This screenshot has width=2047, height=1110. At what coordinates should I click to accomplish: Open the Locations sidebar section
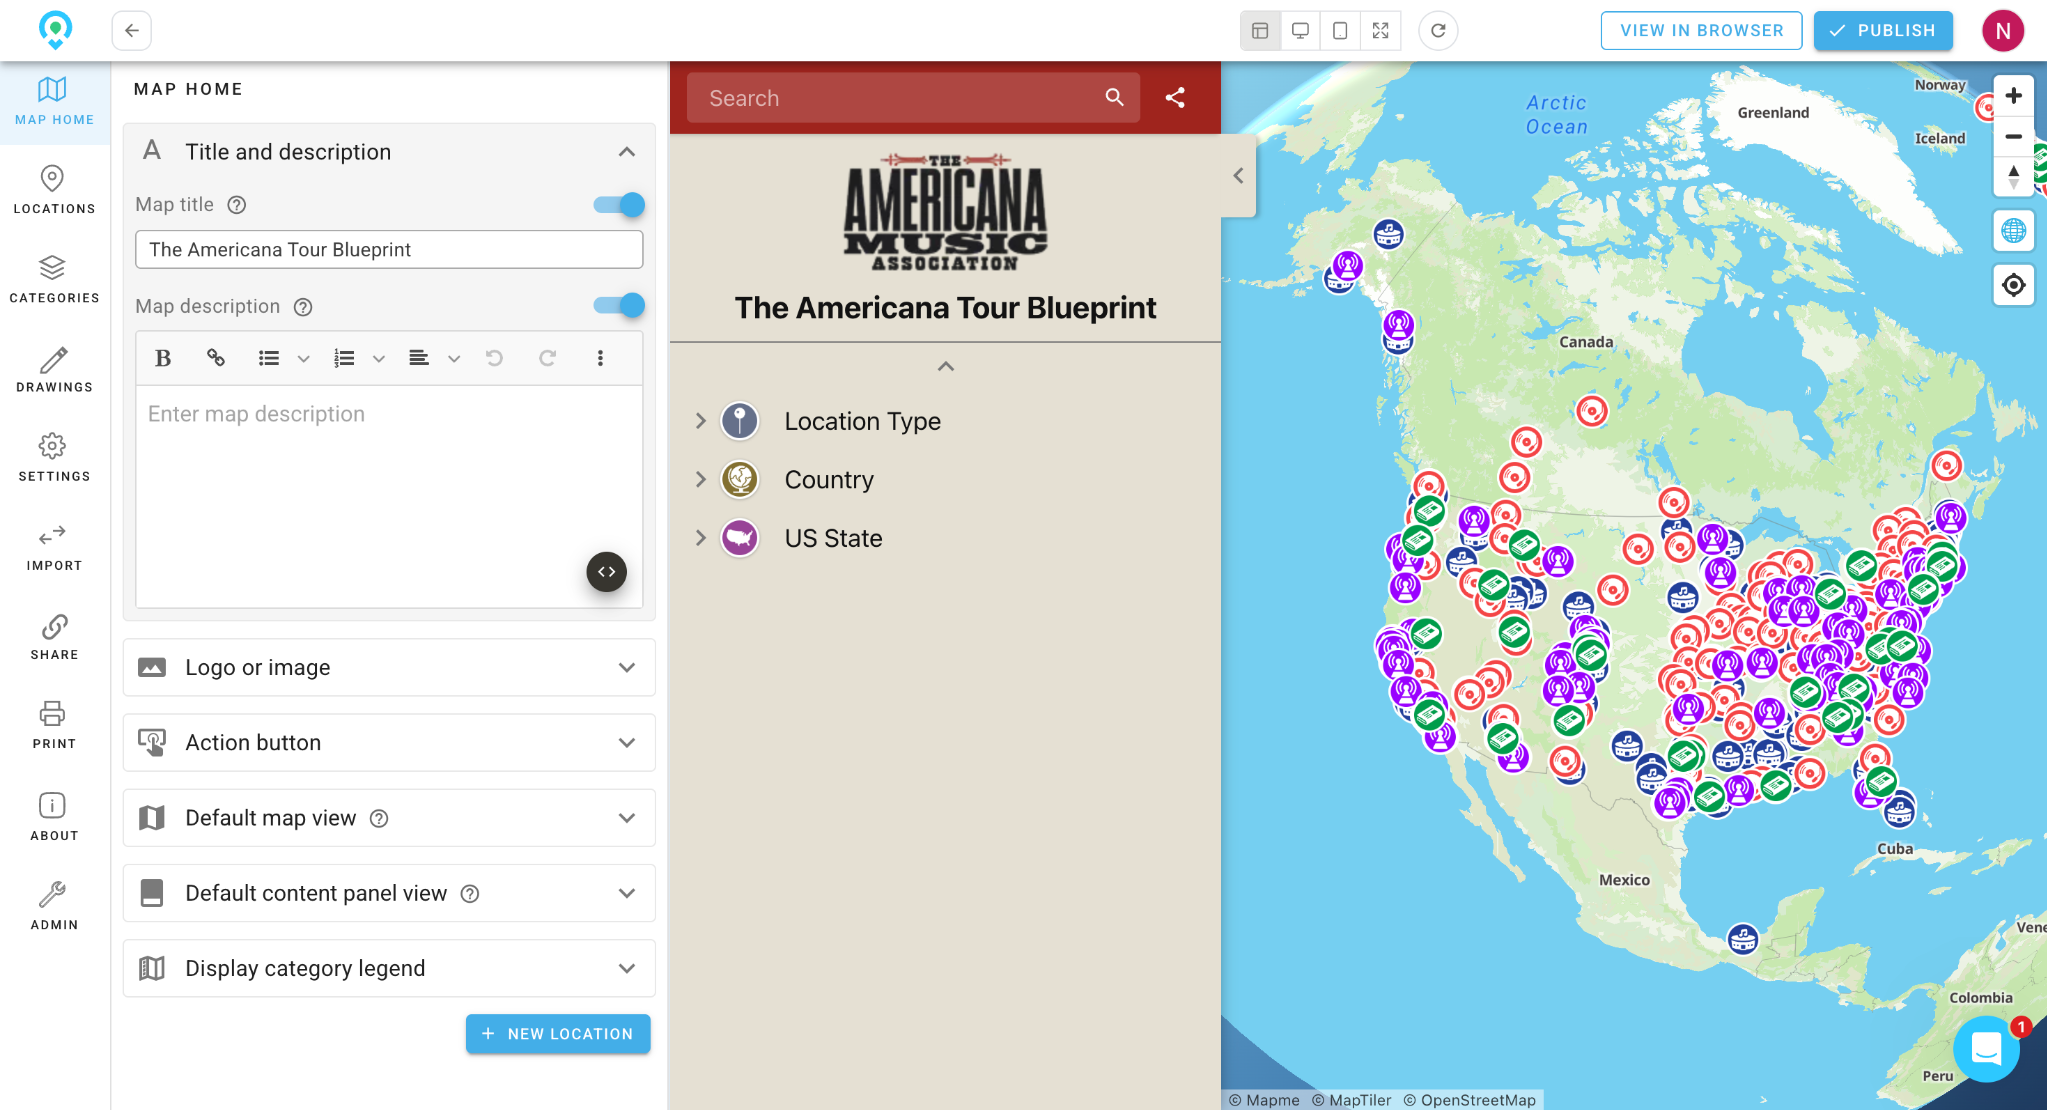click(x=54, y=189)
